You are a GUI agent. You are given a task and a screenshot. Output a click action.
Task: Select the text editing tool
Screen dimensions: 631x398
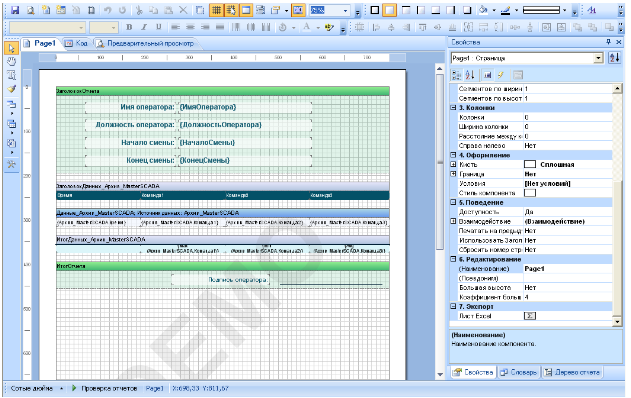pos(11,75)
